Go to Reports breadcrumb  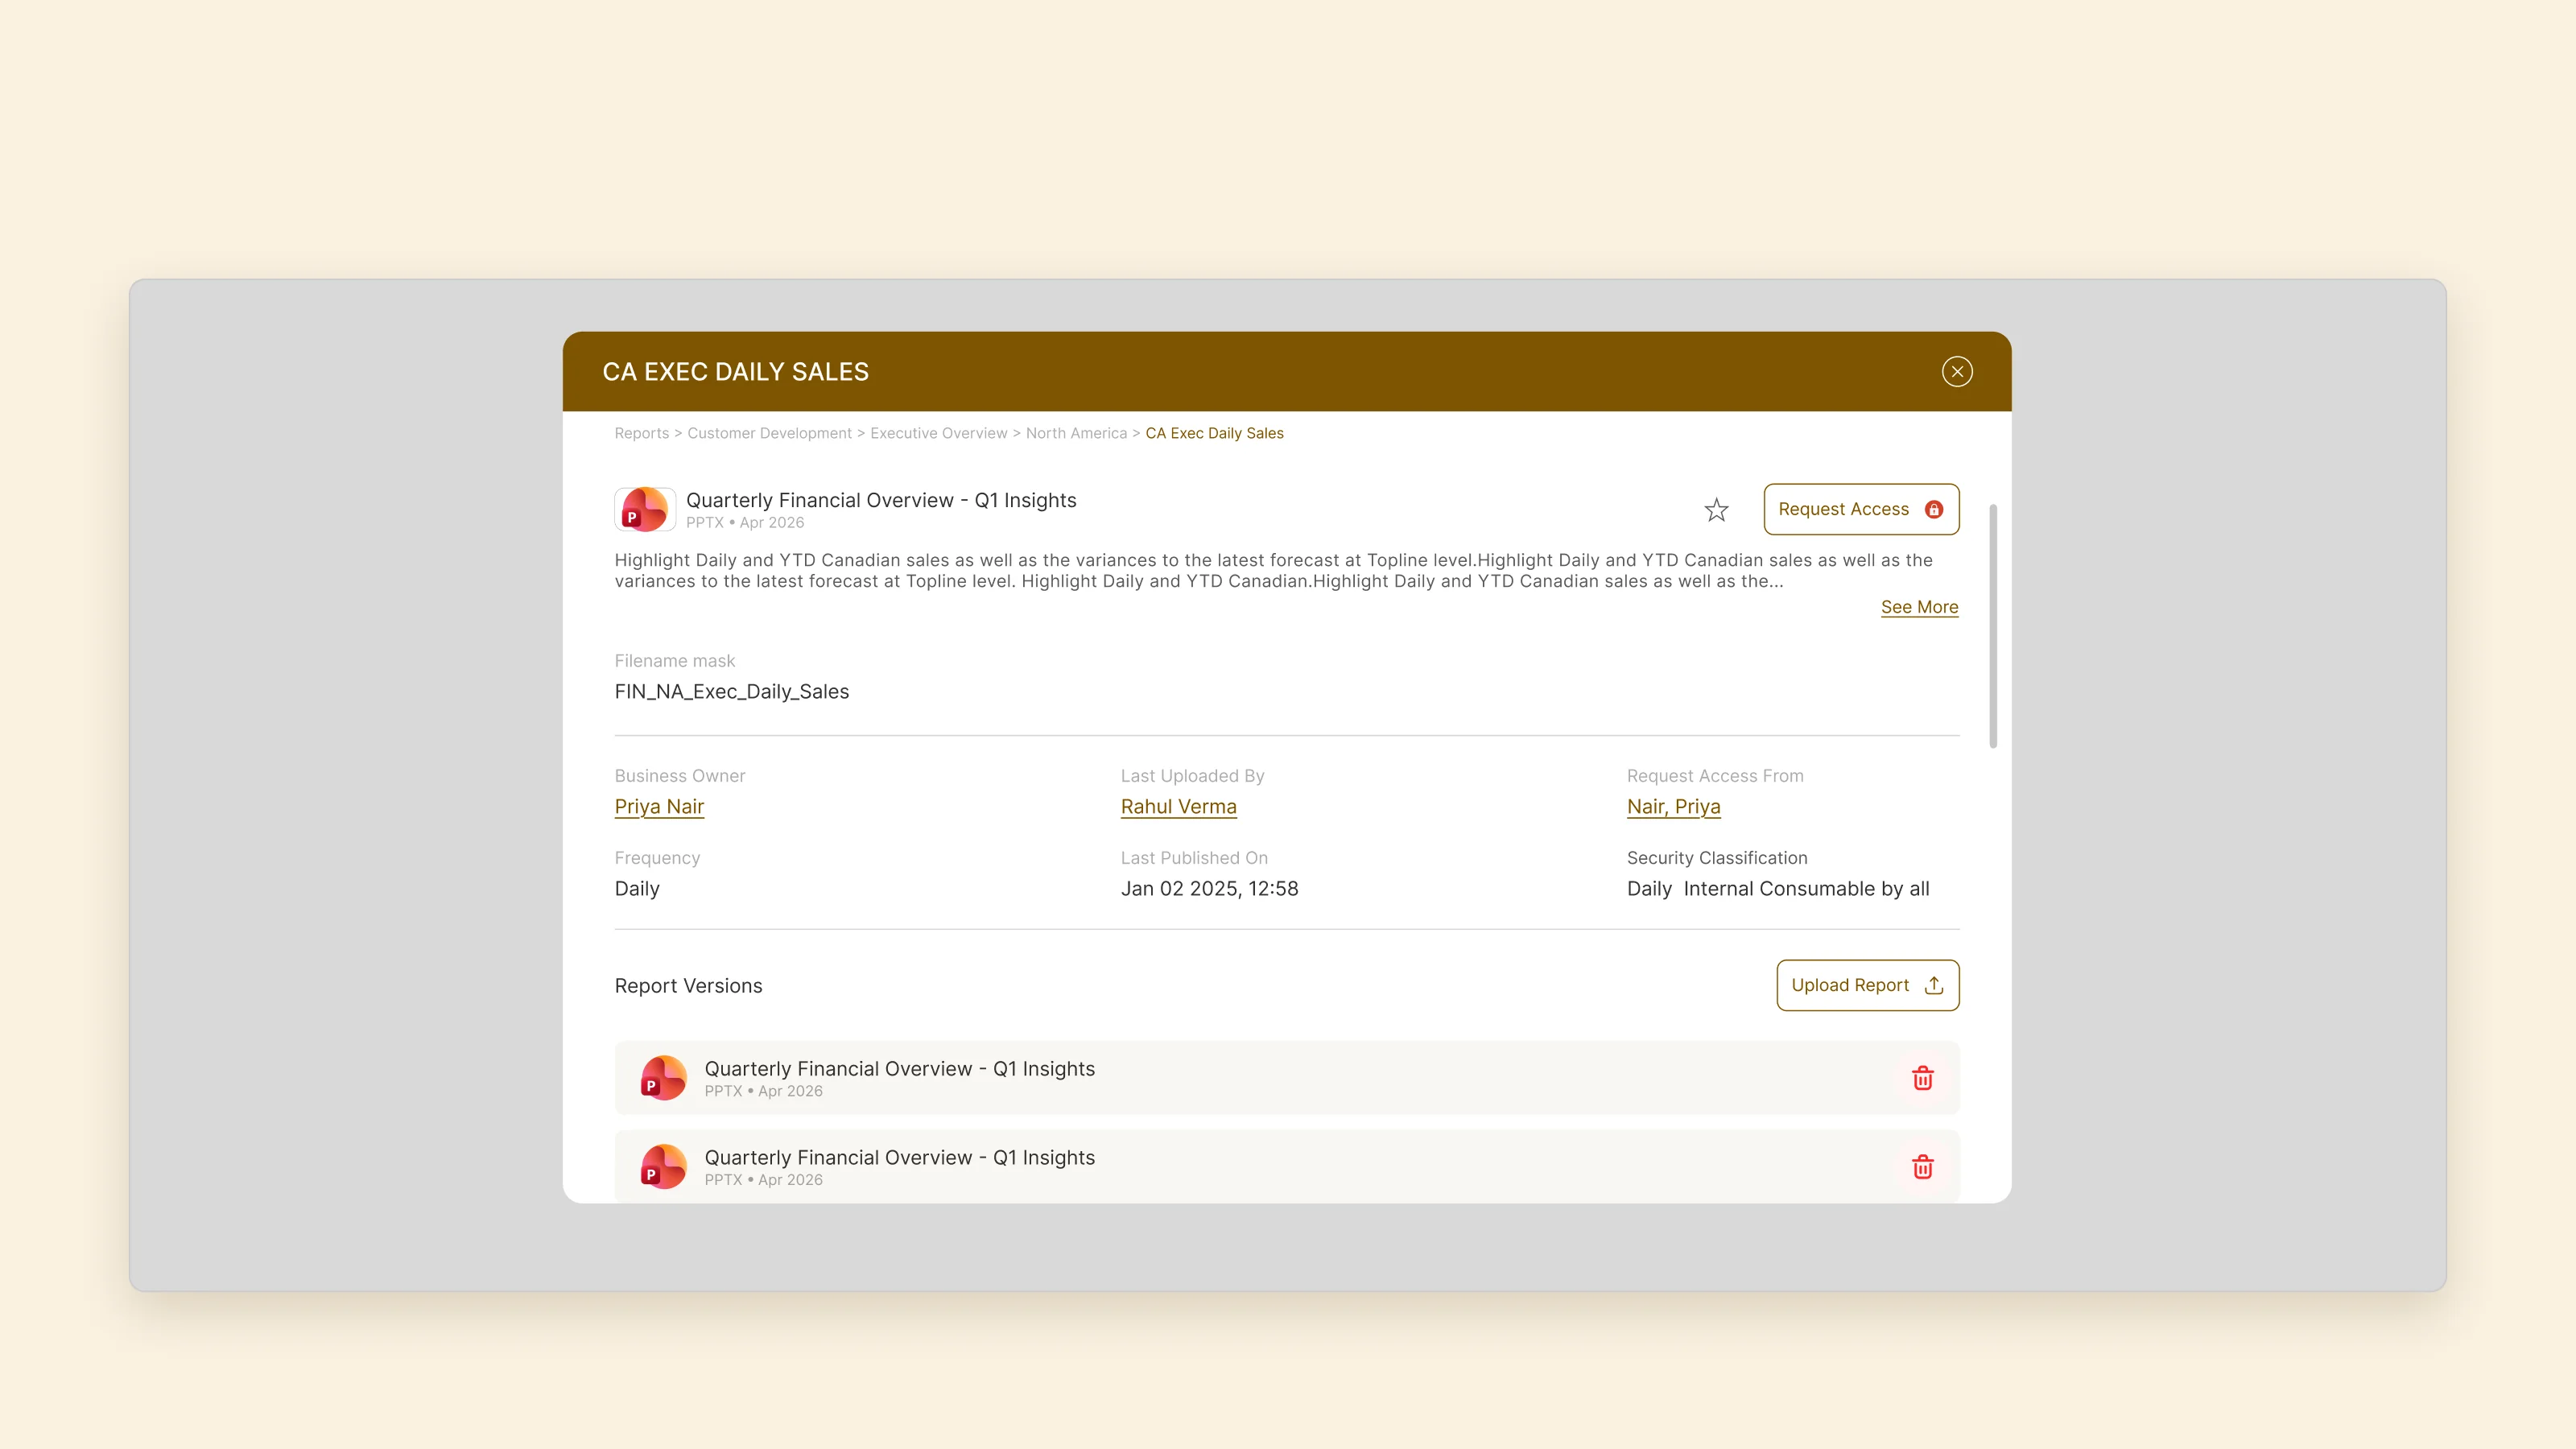pos(642,433)
